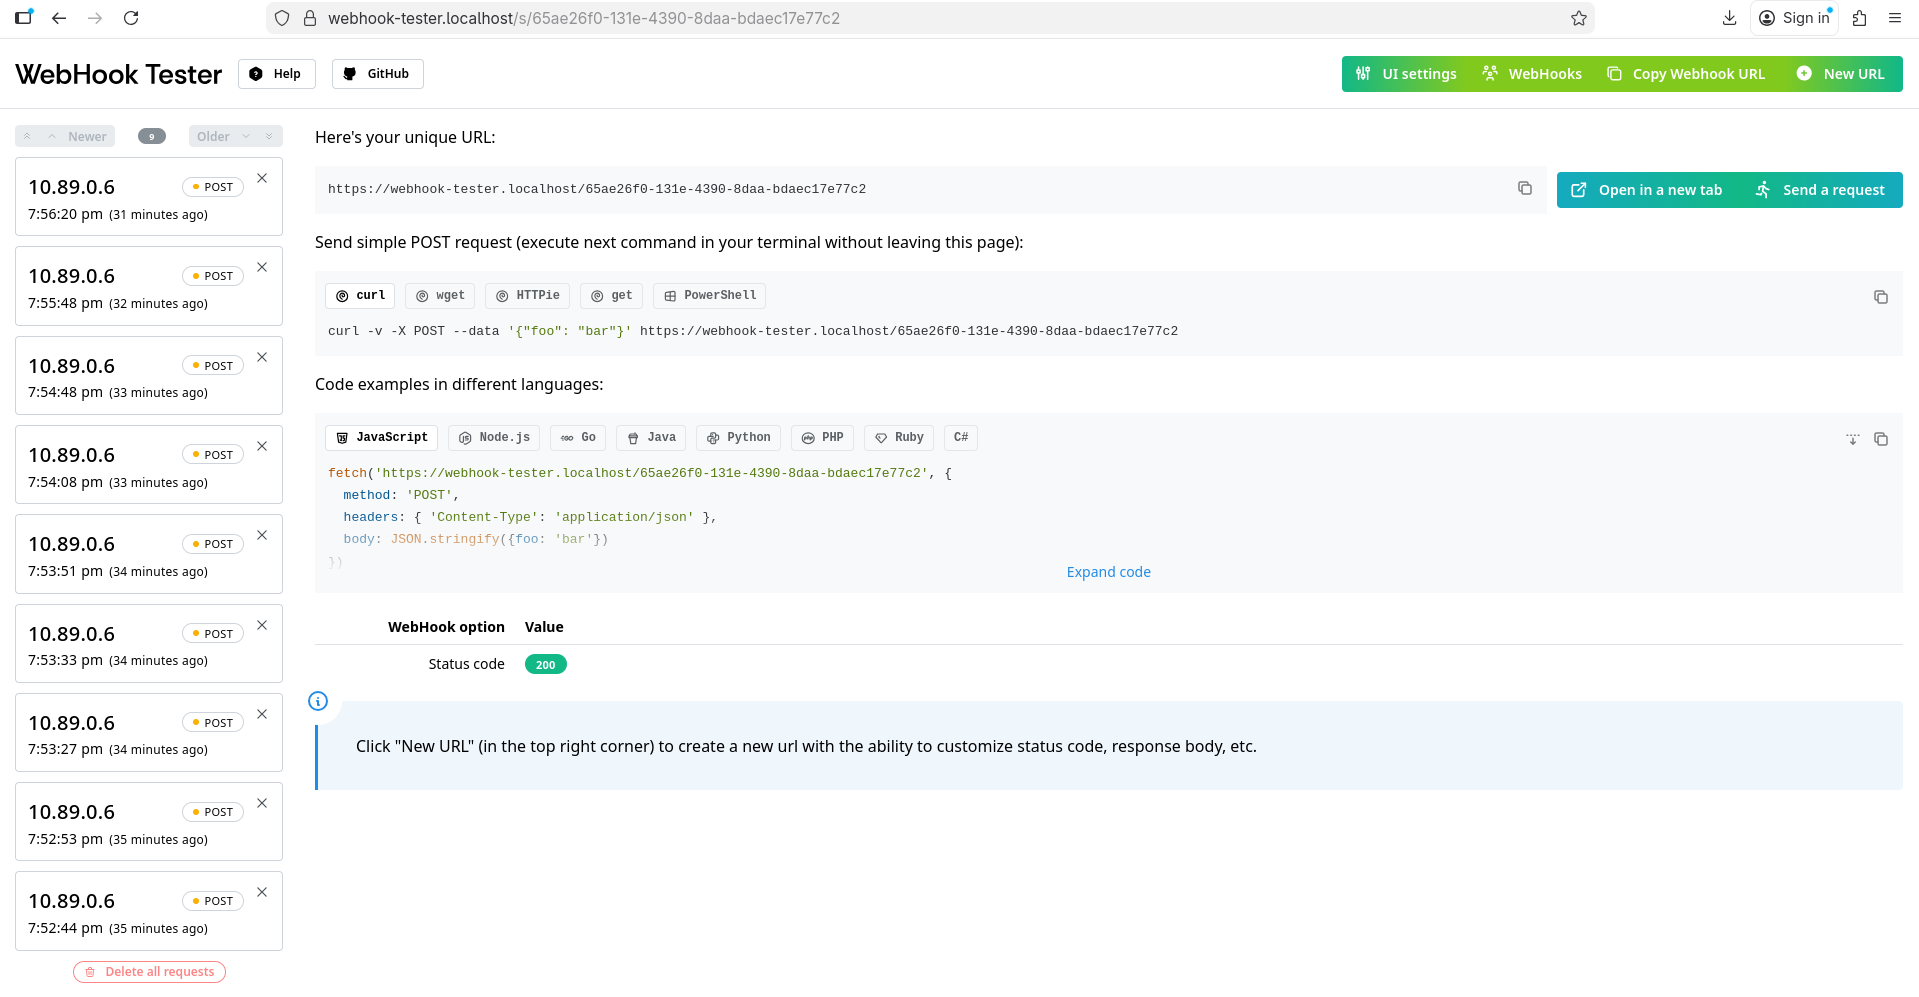Close the request received at 7:52:53 pm
Viewport: 1919px width, 997px height.
pos(262,803)
